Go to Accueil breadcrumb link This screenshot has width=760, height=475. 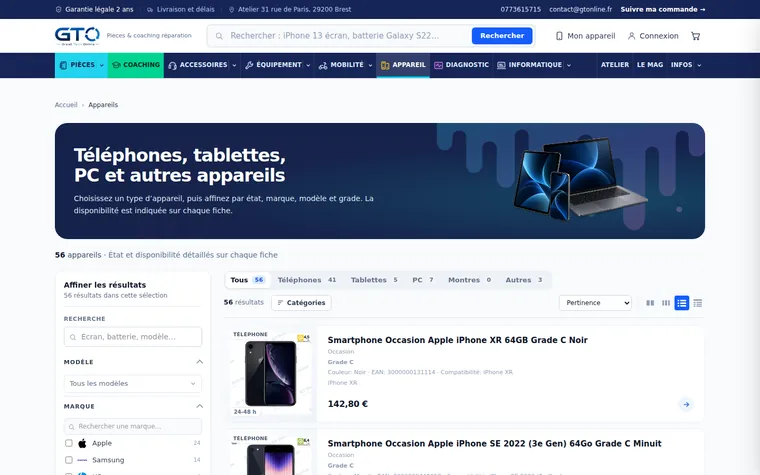(66, 105)
